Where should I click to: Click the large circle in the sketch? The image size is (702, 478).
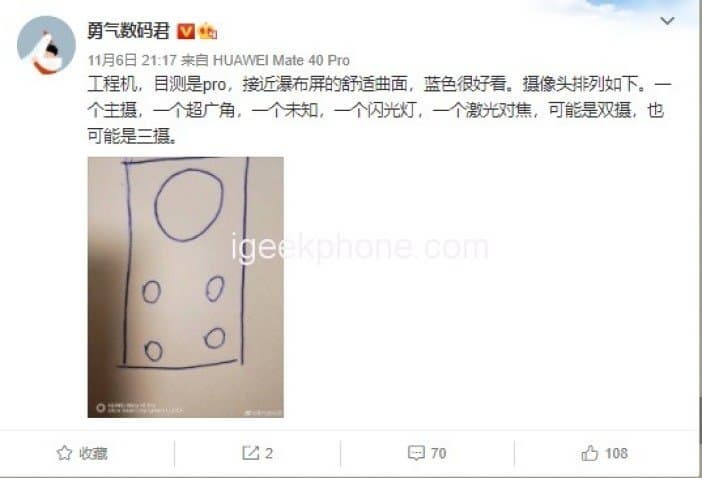pos(188,205)
